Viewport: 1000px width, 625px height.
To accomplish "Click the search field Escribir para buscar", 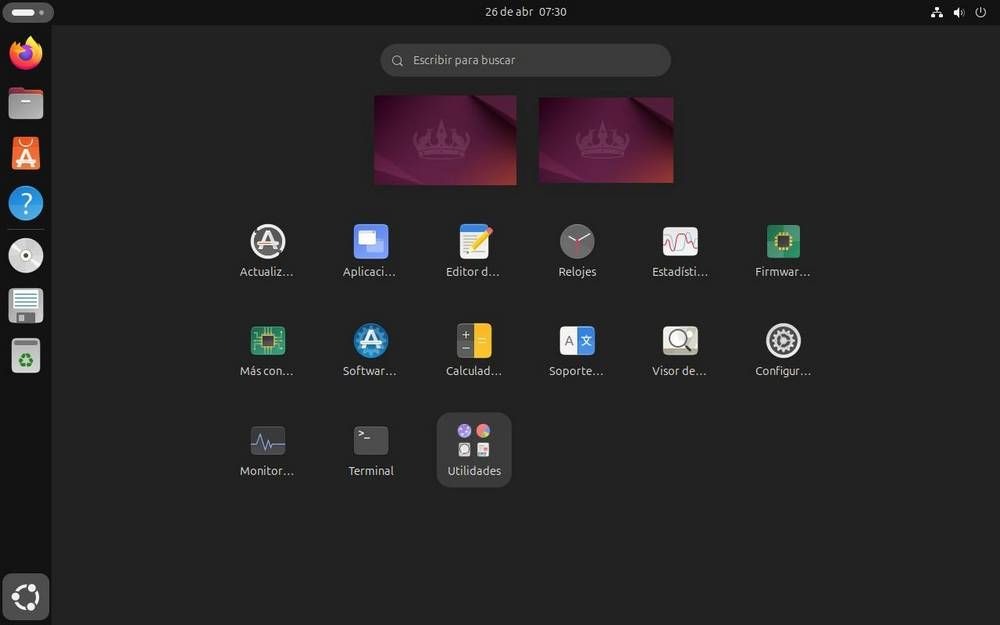I will point(526,60).
